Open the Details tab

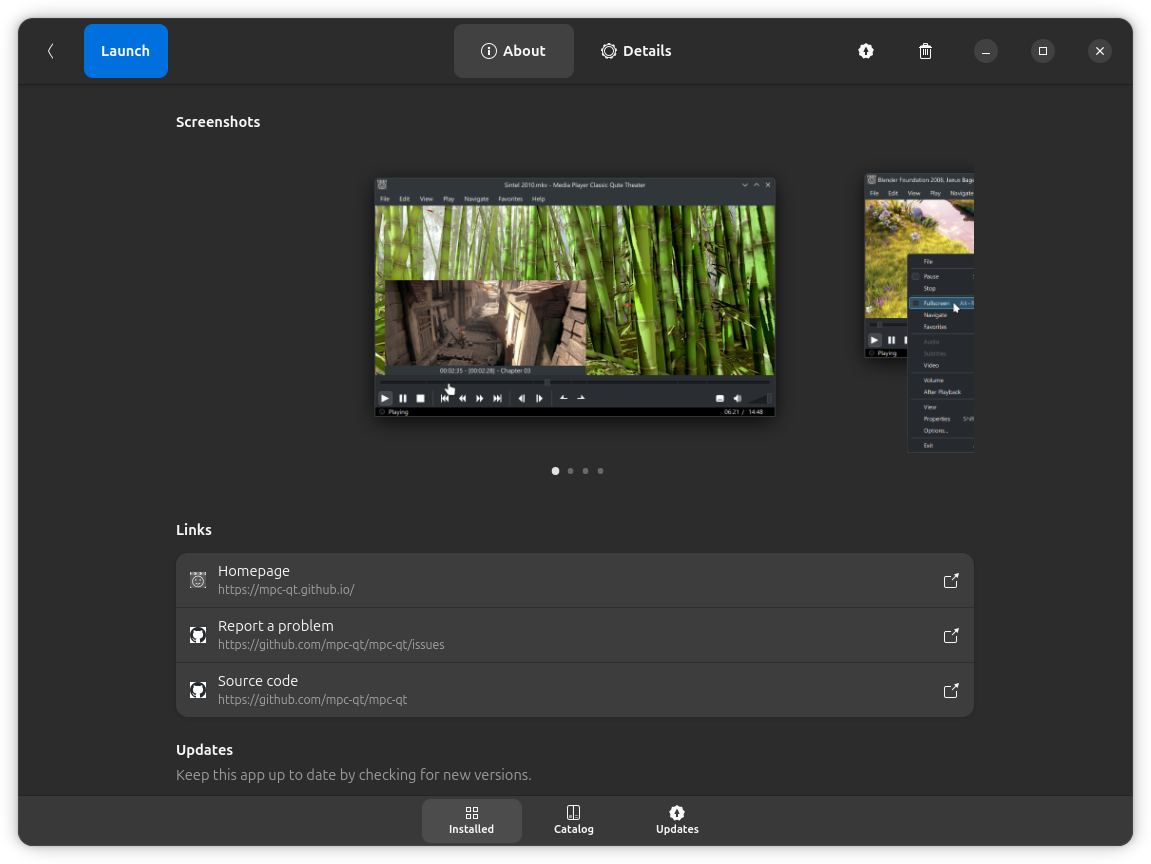[636, 51]
